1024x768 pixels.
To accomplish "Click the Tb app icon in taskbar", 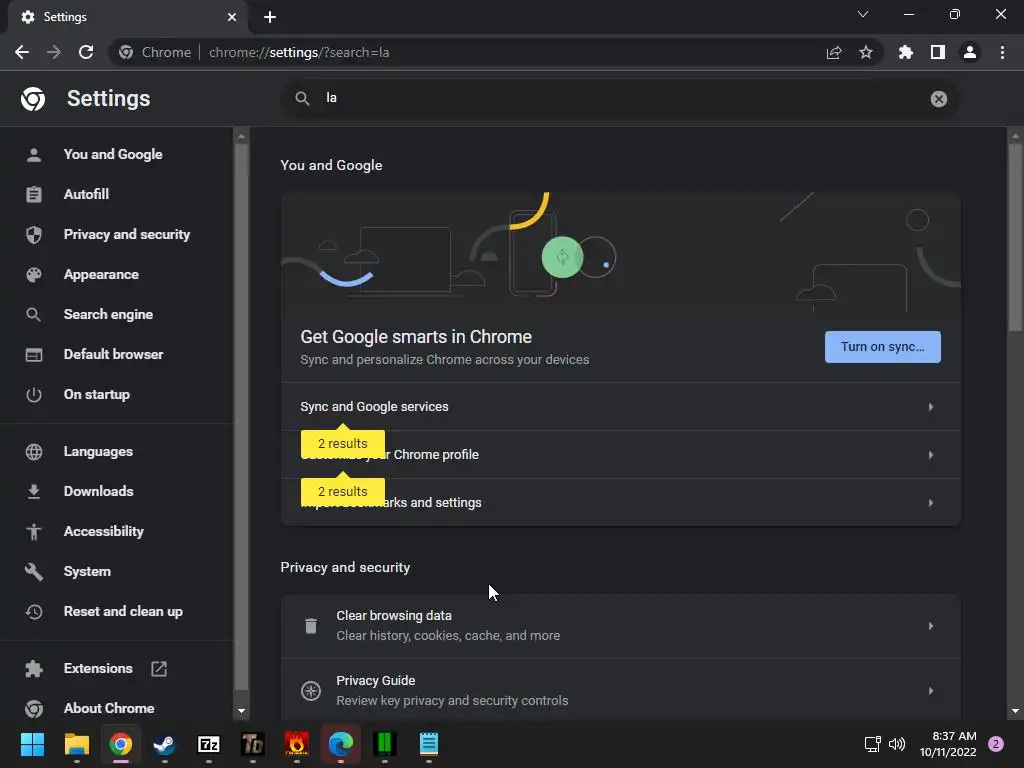I will tap(252, 744).
